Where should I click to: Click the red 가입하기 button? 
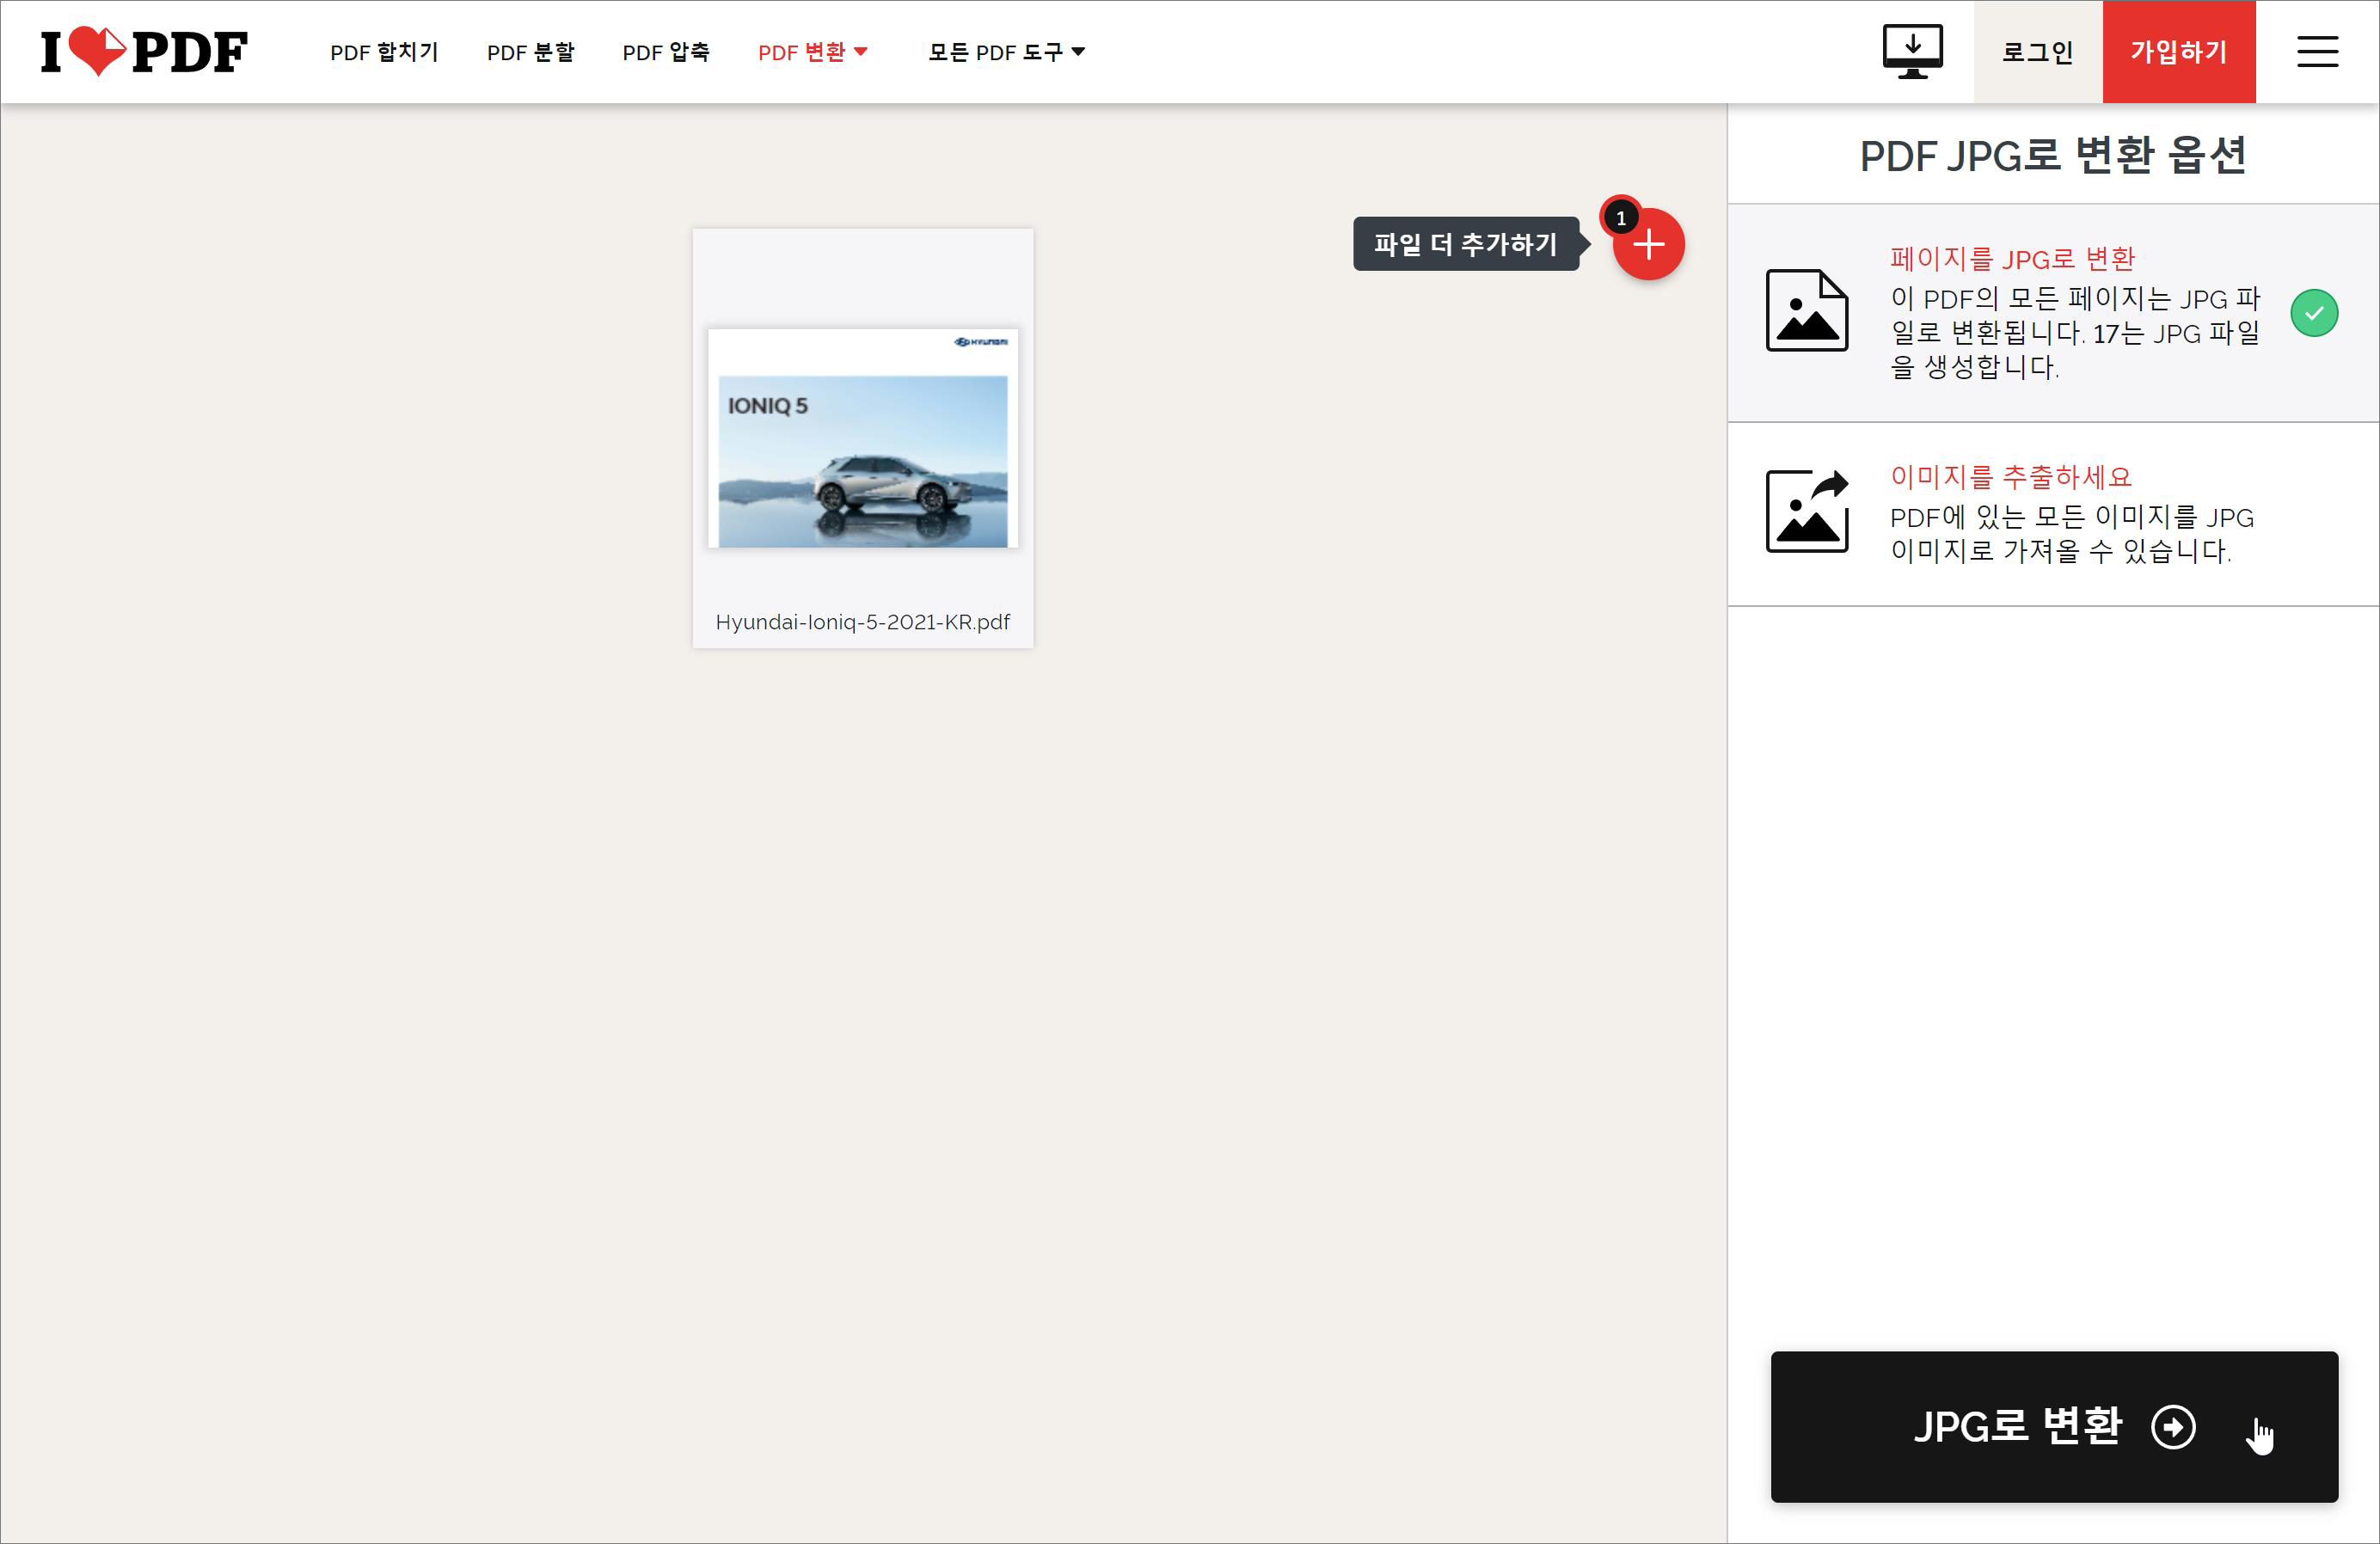(2178, 52)
